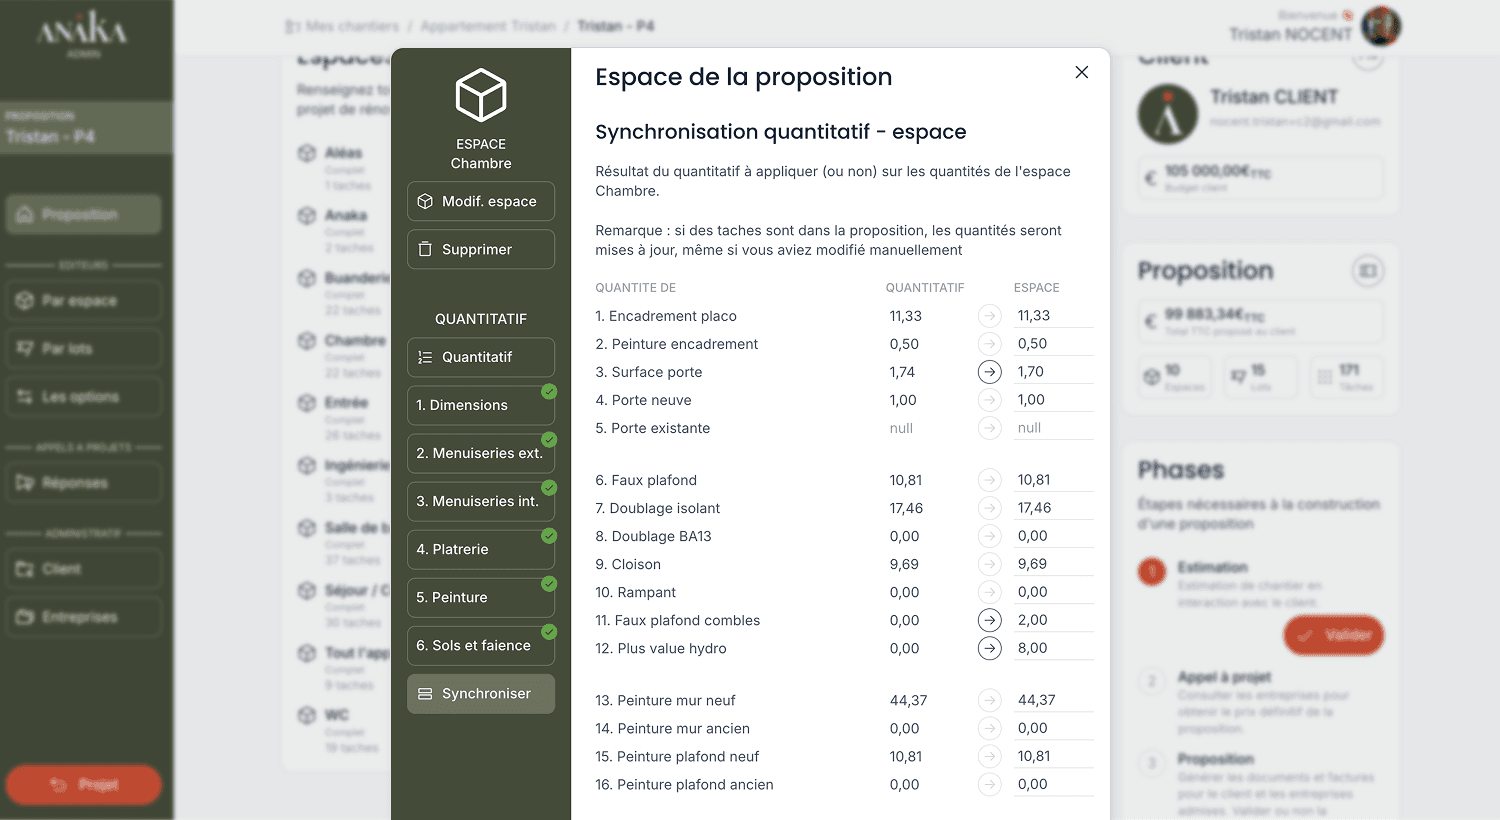Go to step 3. Menuiseries int.
The width and height of the screenshot is (1500, 820).
tap(481, 501)
